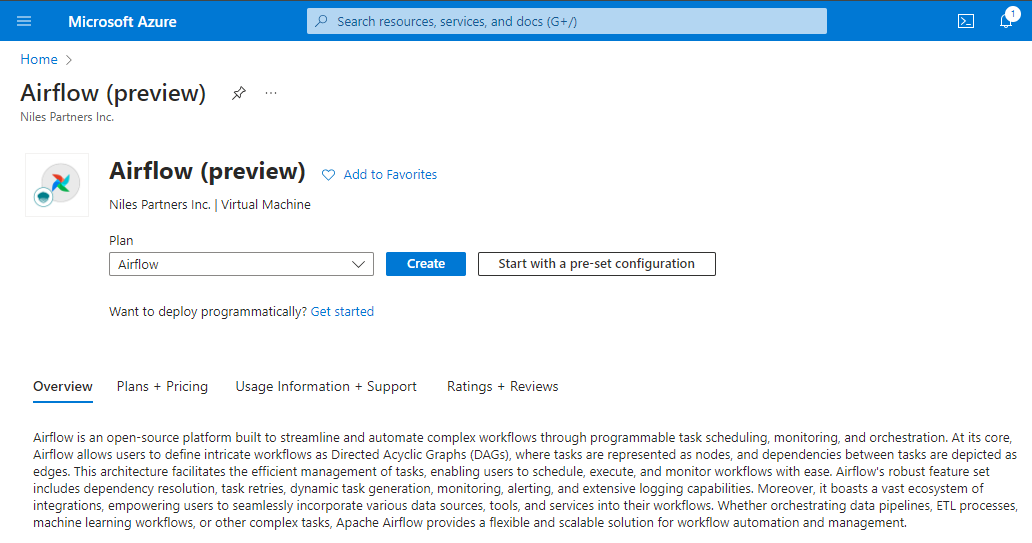
Task: Click the large Airflow (preview) page title
Action: (207, 171)
